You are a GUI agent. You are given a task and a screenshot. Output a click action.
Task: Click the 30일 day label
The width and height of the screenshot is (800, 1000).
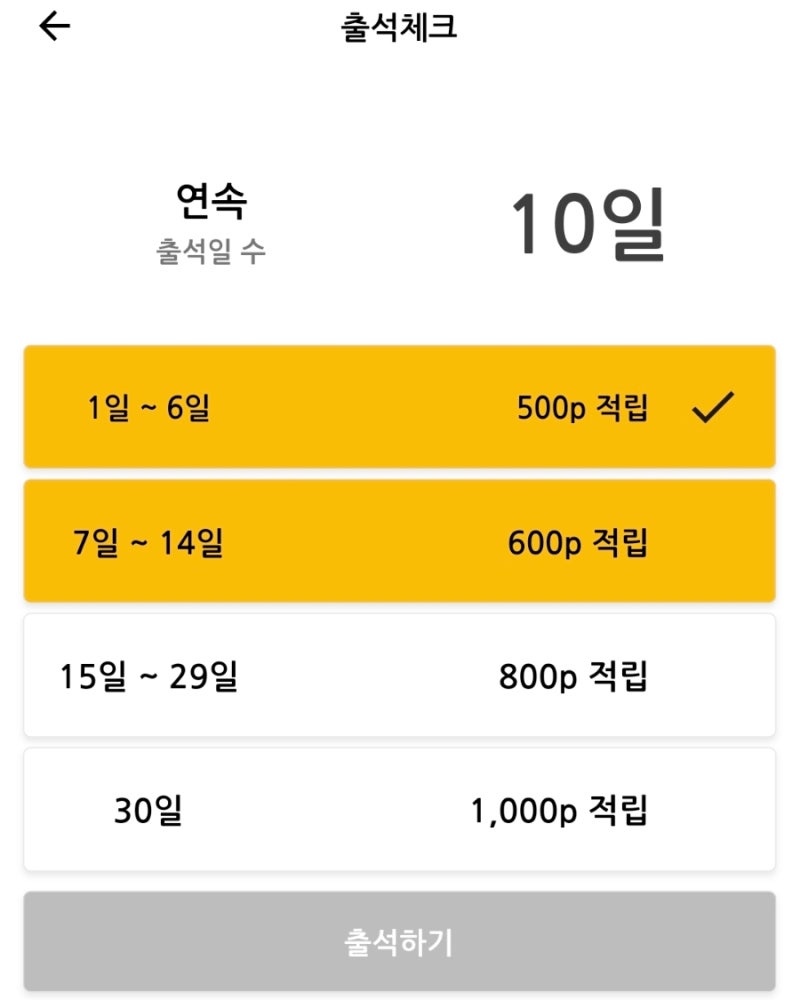point(149,811)
